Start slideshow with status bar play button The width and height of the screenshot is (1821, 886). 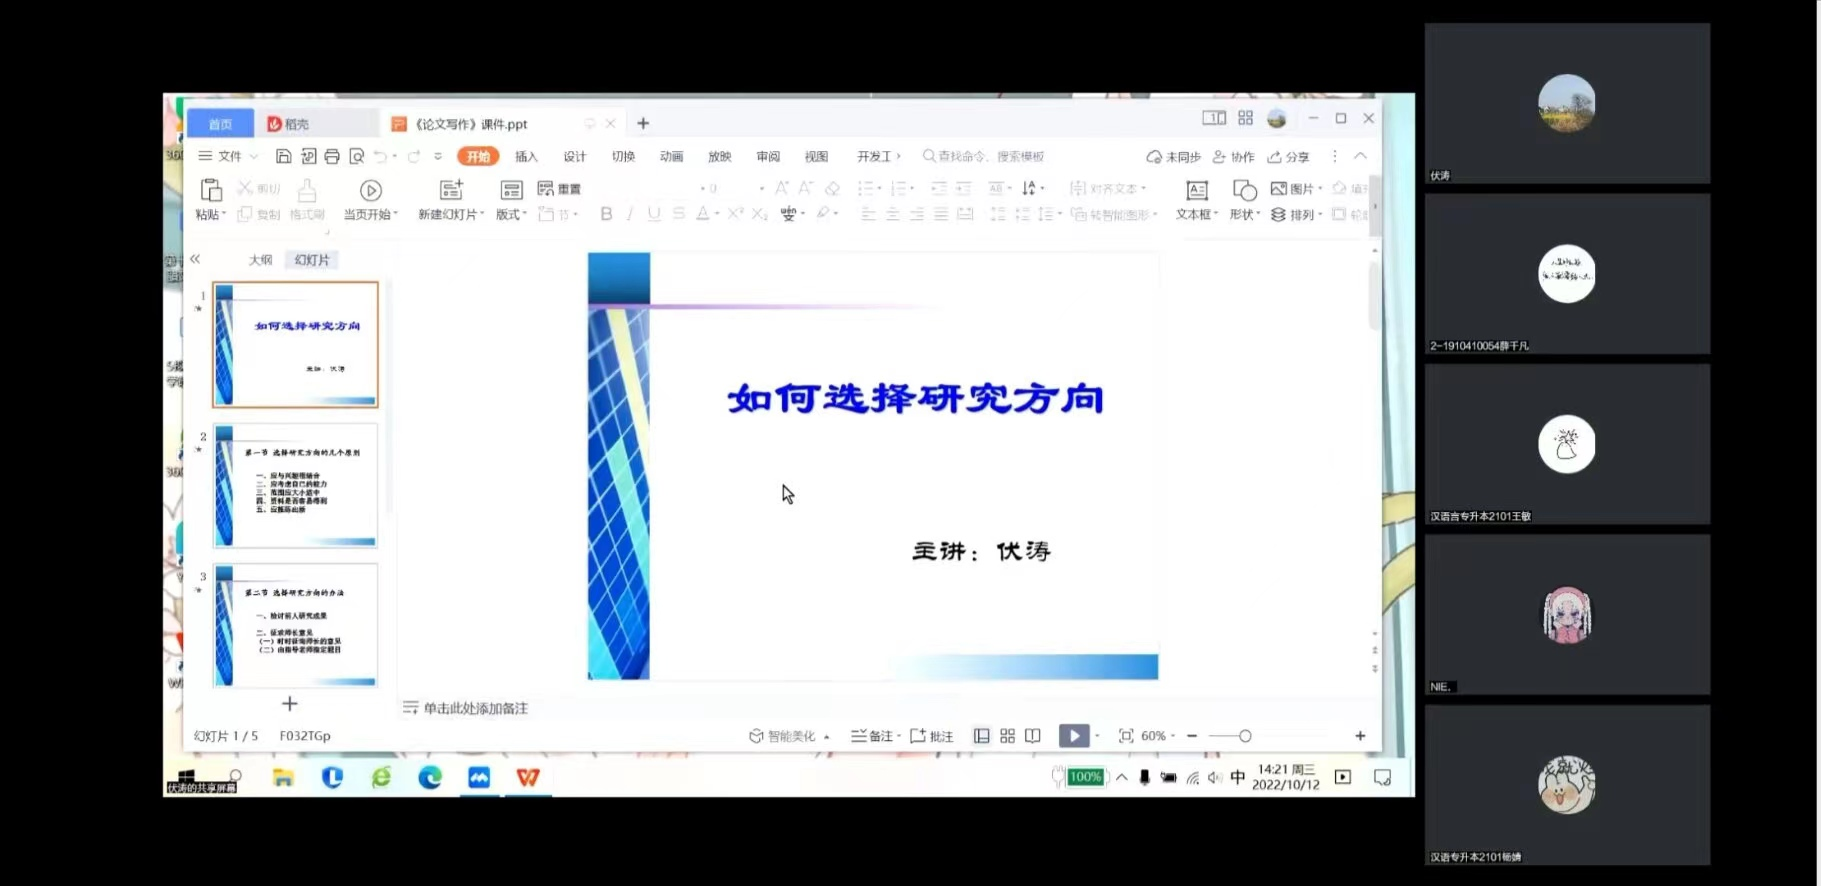(1073, 736)
